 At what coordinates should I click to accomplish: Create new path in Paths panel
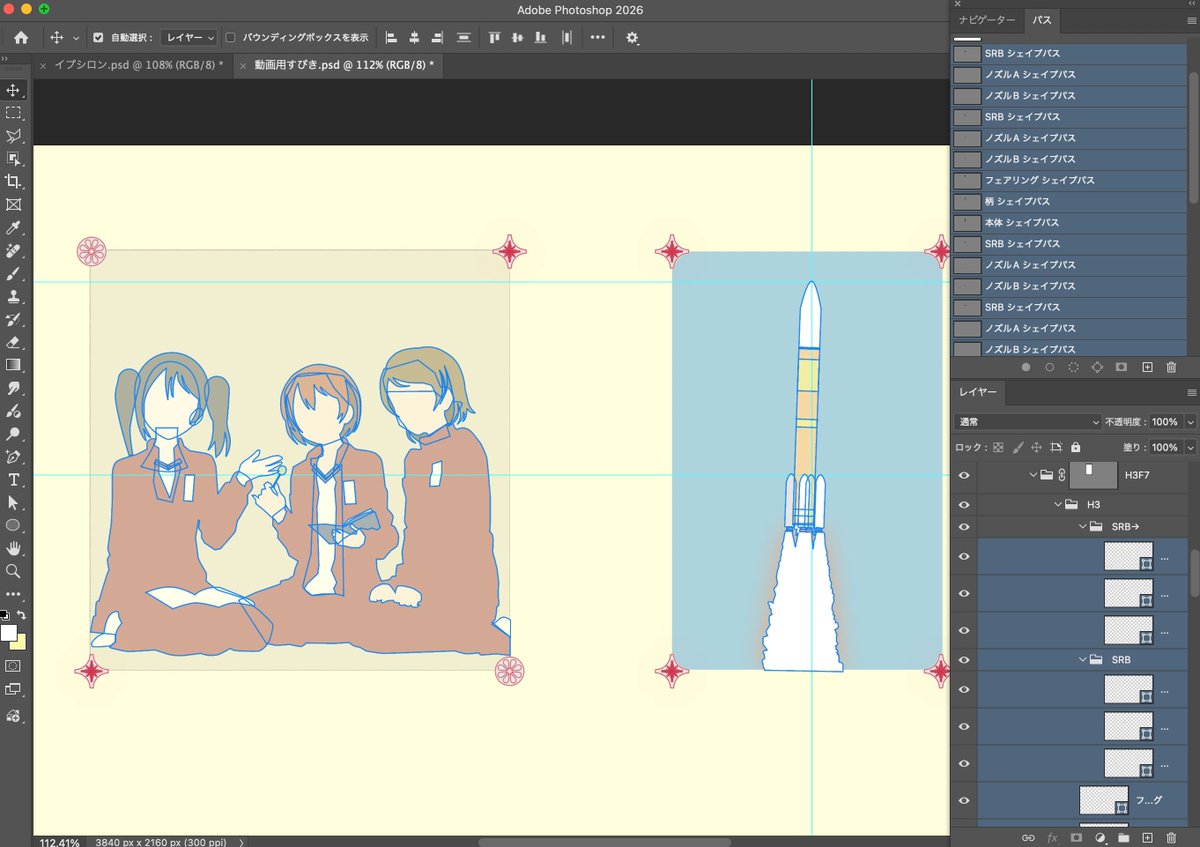point(1147,367)
